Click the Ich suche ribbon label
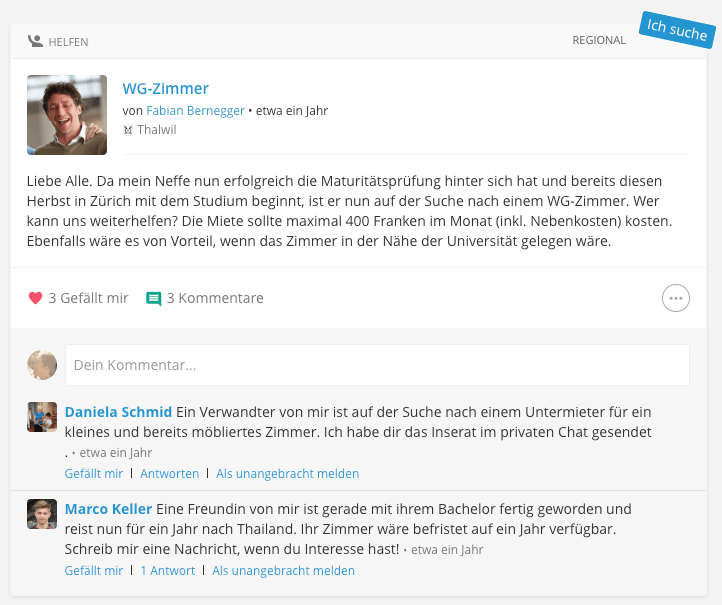Image resolution: width=722 pixels, height=605 pixels. click(677, 30)
